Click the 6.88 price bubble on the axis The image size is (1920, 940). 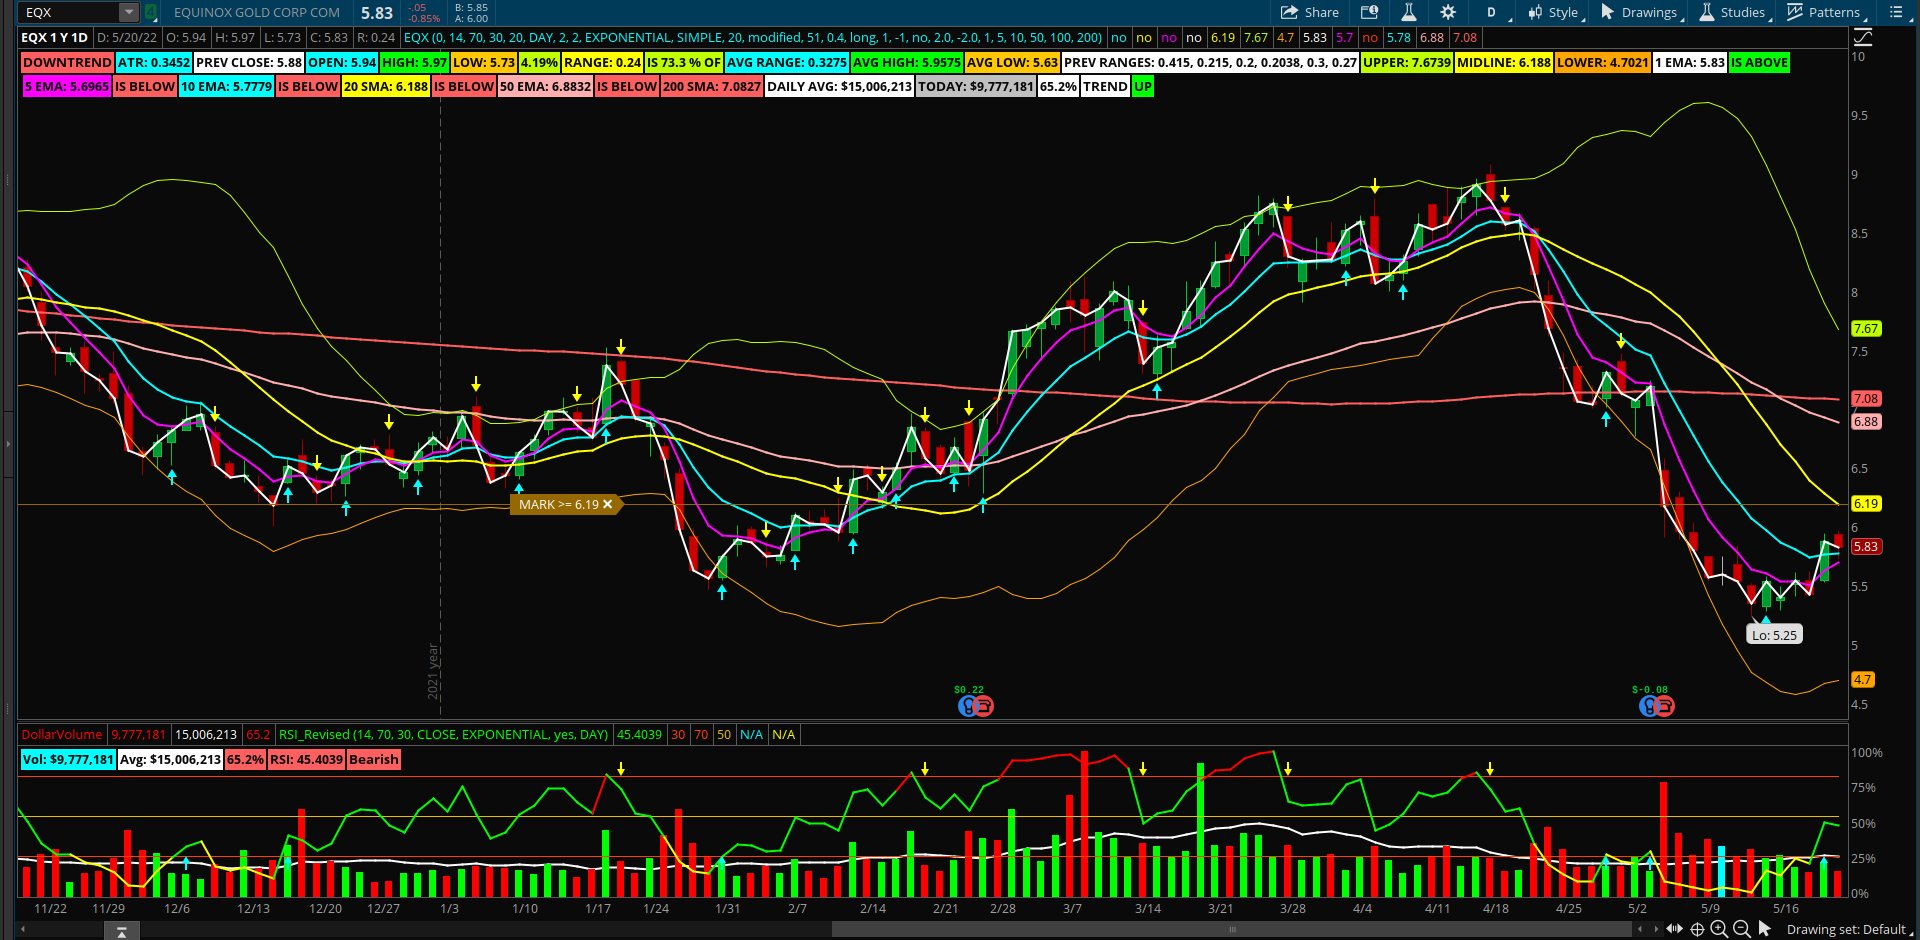tap(1866, 422)
